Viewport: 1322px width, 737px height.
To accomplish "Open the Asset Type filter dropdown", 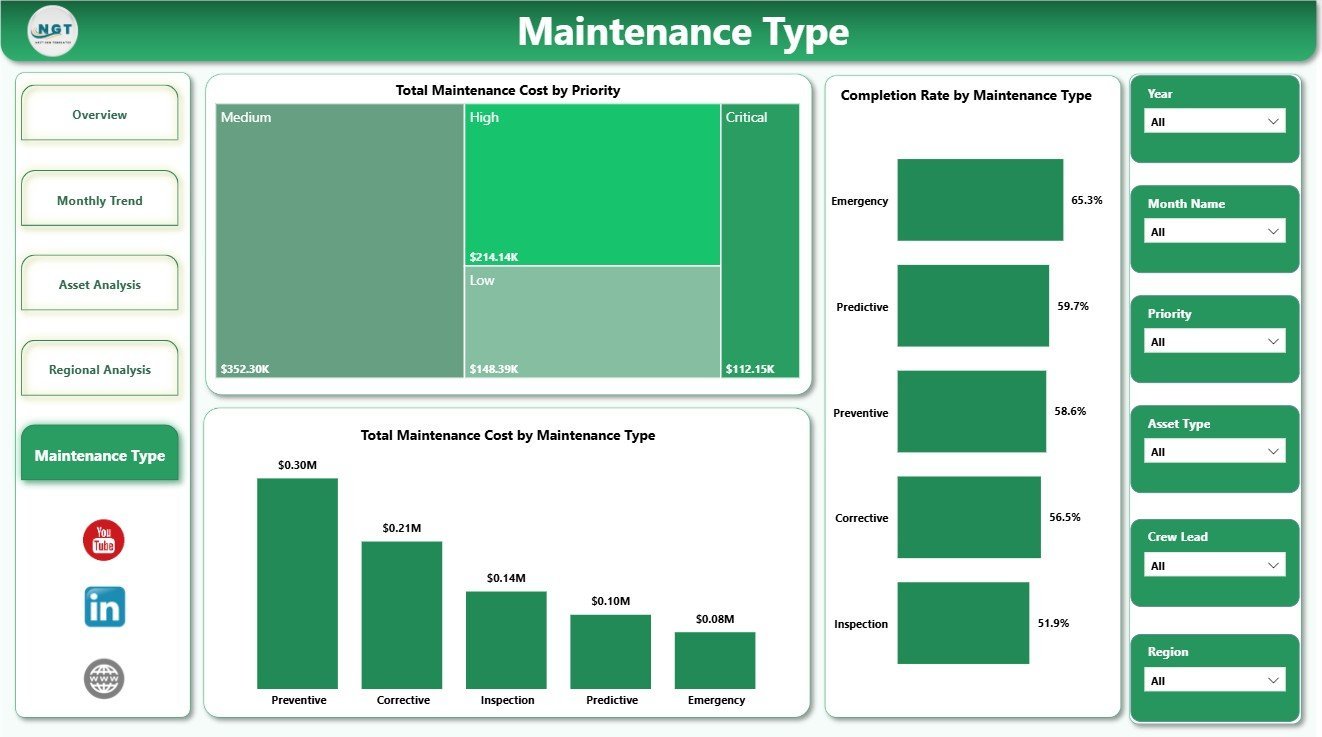I will (x=1214, y=451).
